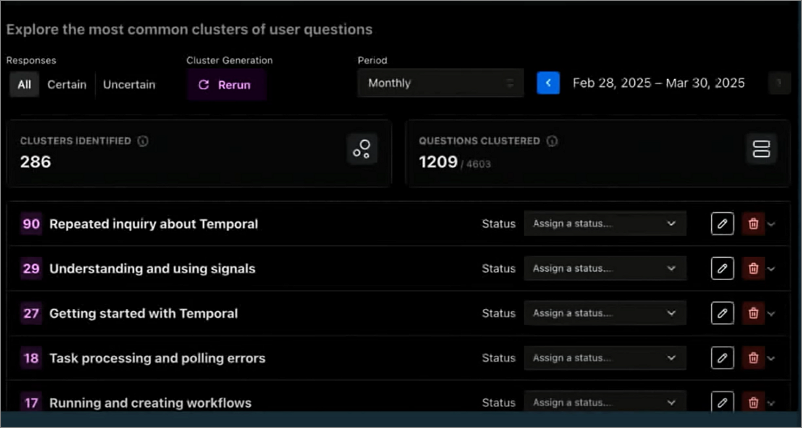Delete the Getting started with Temporal cluster
Image resolution: width=802 pixels, height=428 pixels.
point(753,313)
